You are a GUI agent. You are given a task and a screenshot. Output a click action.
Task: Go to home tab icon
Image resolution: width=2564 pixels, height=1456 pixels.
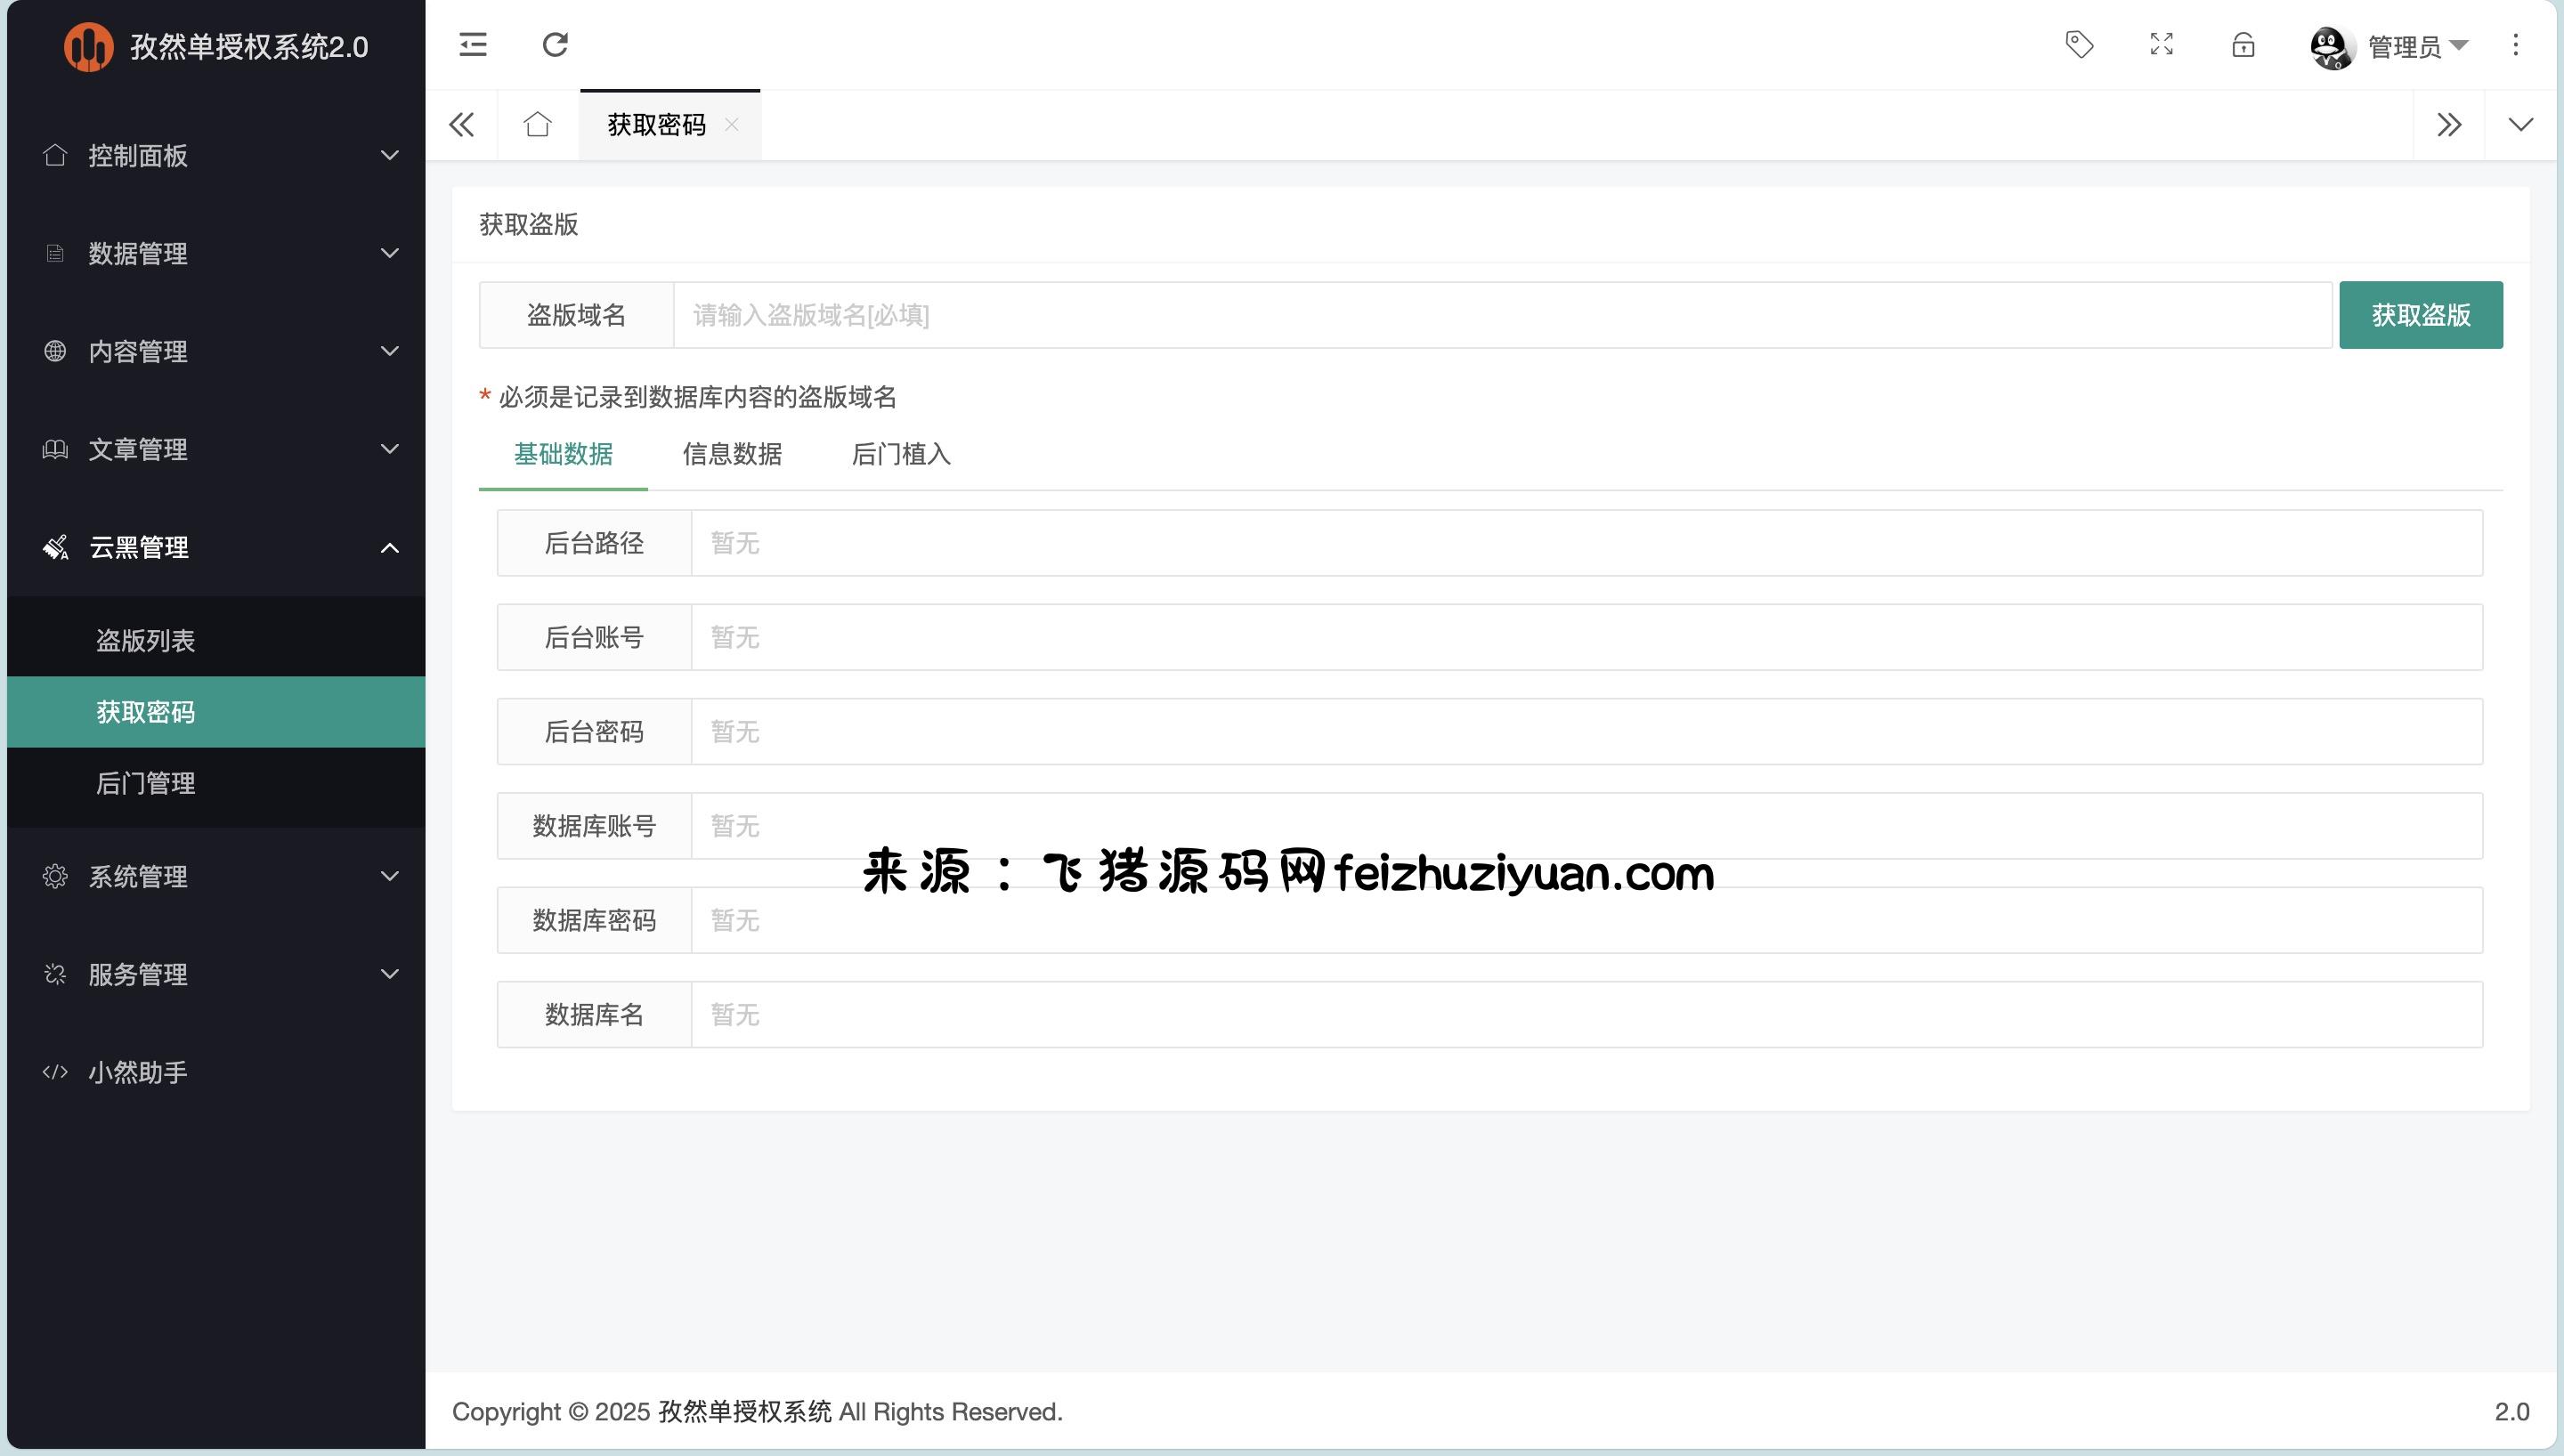(538, 125)
